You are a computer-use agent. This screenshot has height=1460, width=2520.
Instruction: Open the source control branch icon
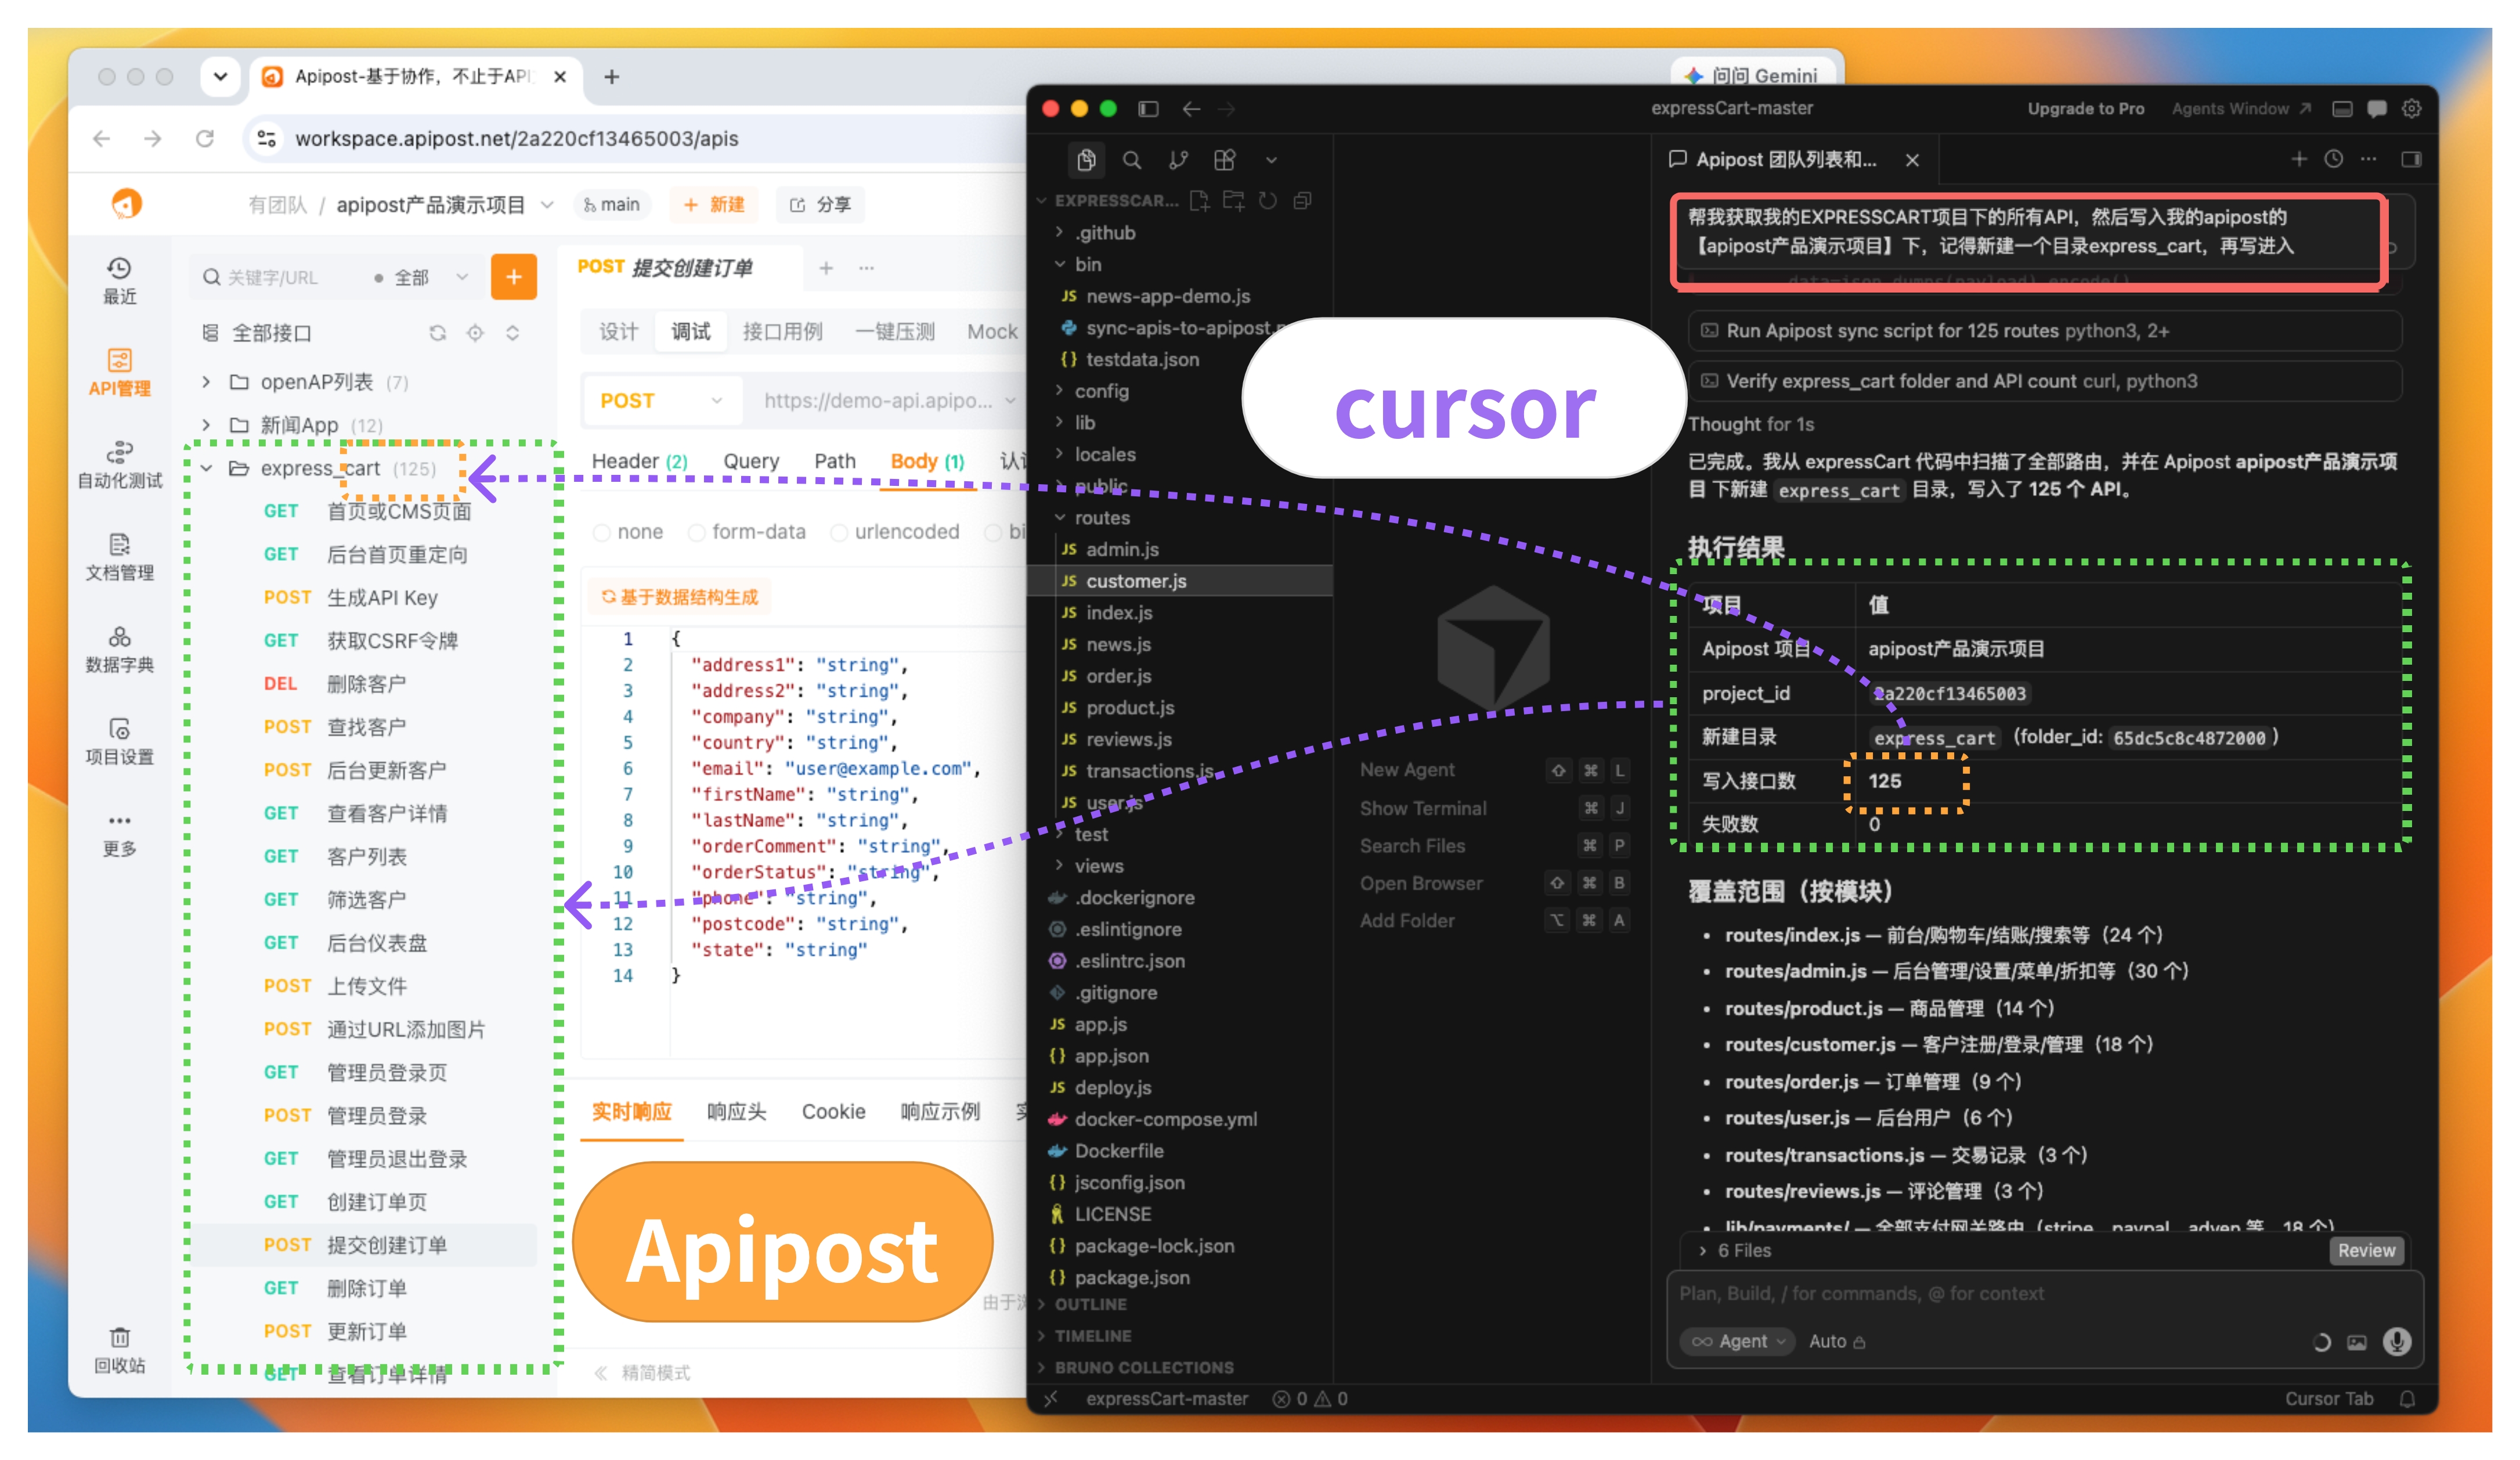1178,160
